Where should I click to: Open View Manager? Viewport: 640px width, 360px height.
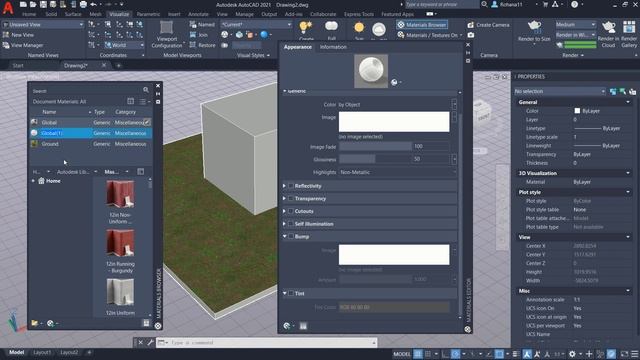click(23, 45)
